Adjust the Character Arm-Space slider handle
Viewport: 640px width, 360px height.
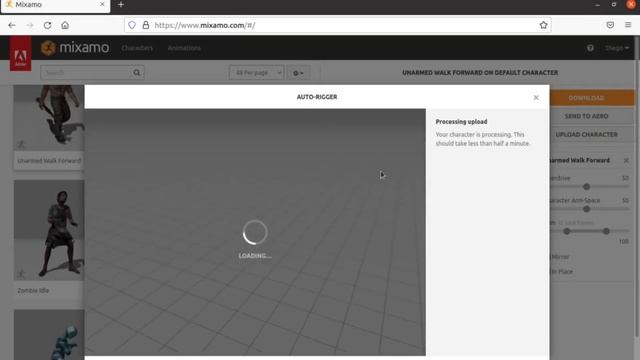(587, 209)
